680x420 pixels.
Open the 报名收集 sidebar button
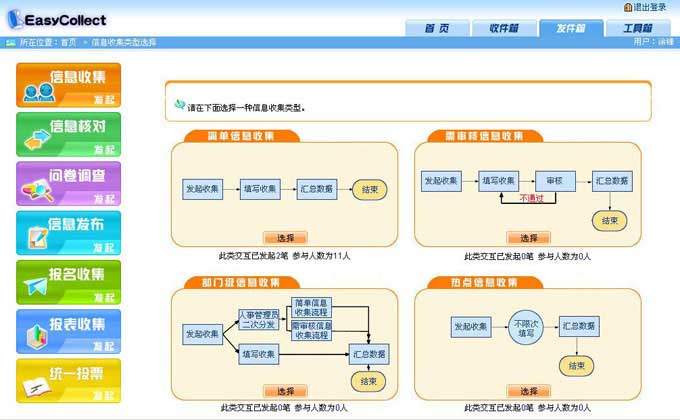[x=69, y=282]
